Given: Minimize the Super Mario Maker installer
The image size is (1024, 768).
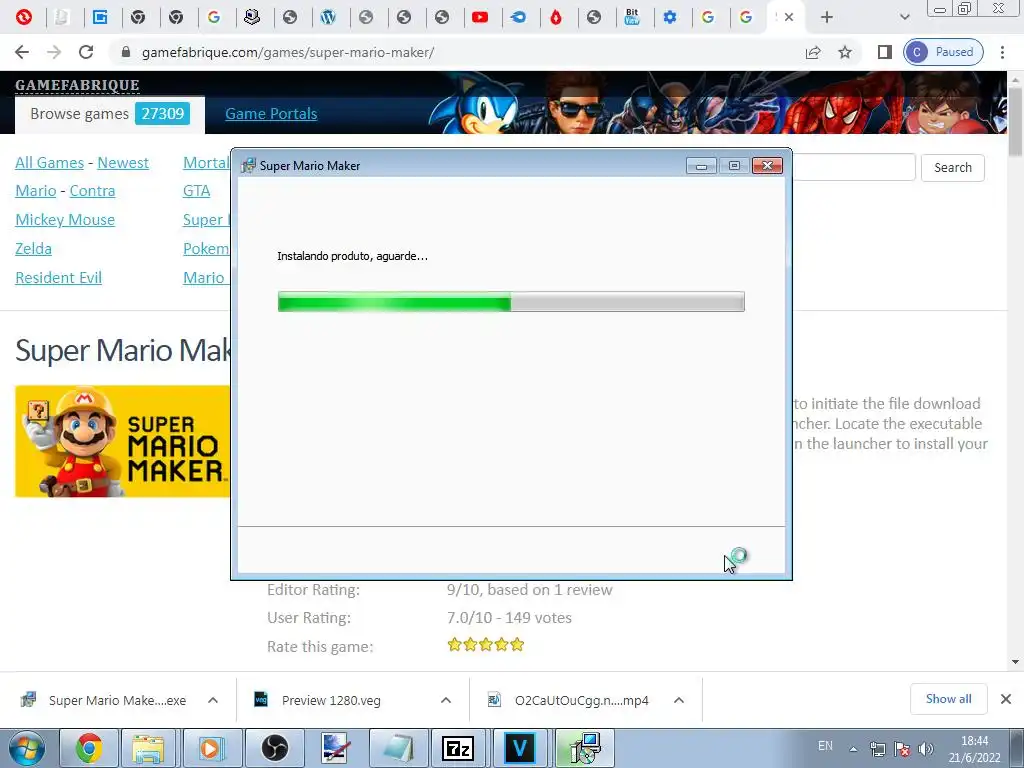Looking at the screenshot, I should click(701, 166).
